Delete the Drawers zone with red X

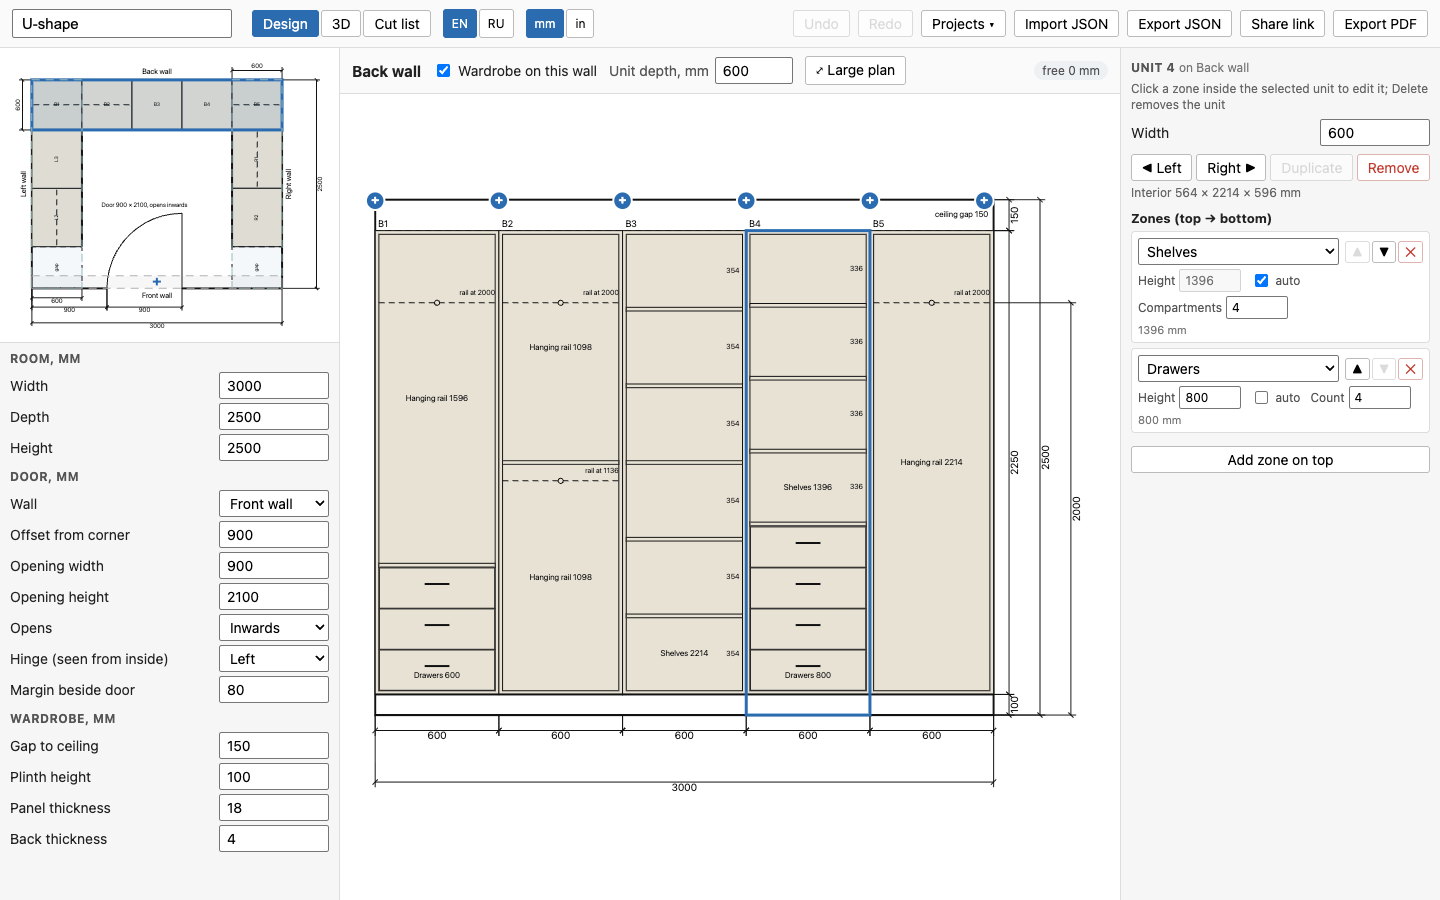pyautogui.click(x=1411, y=369)
